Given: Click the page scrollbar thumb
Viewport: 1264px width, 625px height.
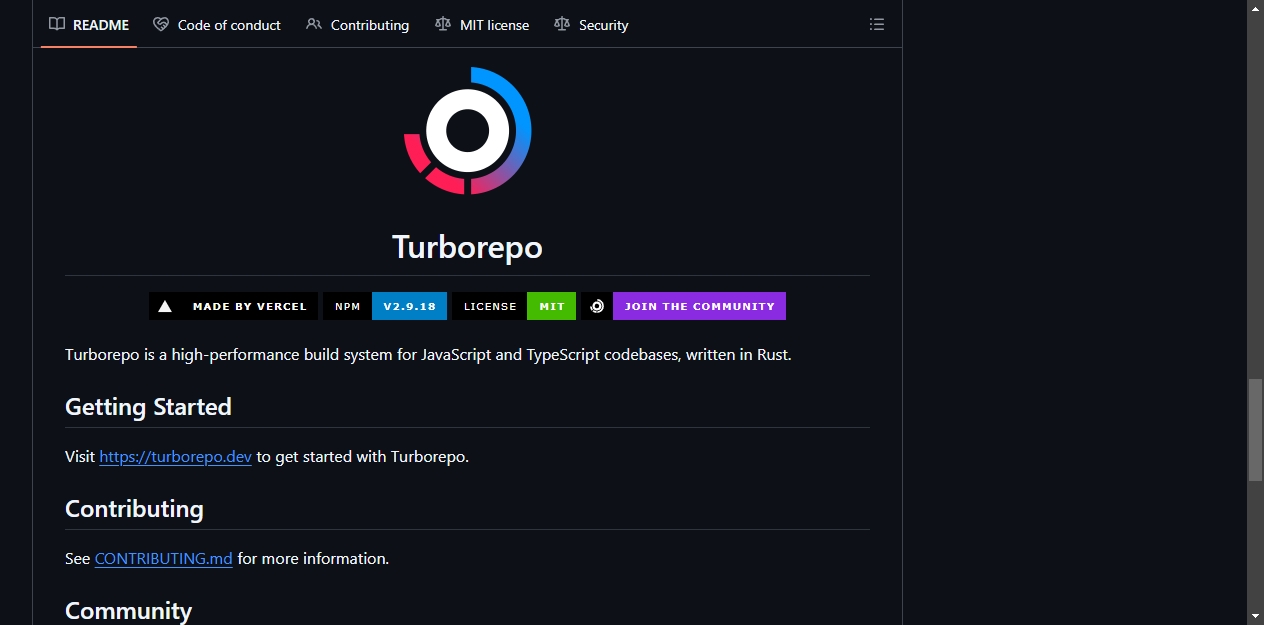Looking at the screenshot, I should [x=1255, y=430].
